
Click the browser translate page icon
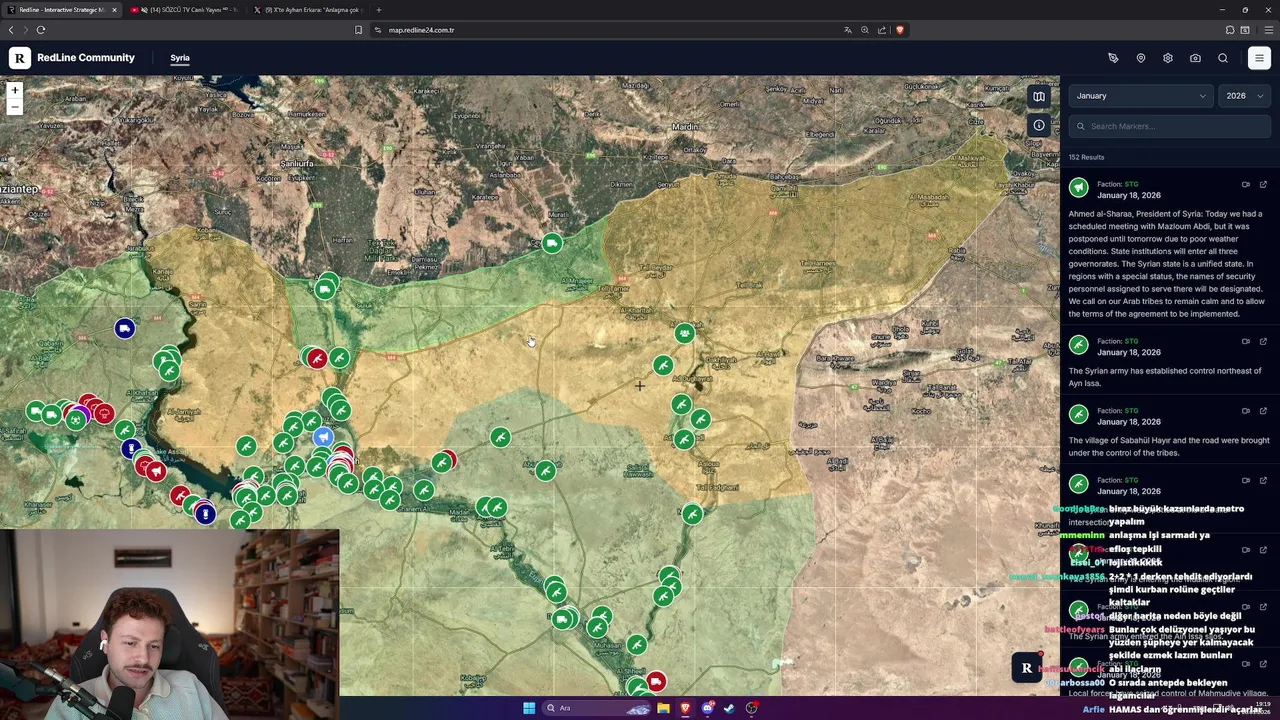(x=848, y=30)
